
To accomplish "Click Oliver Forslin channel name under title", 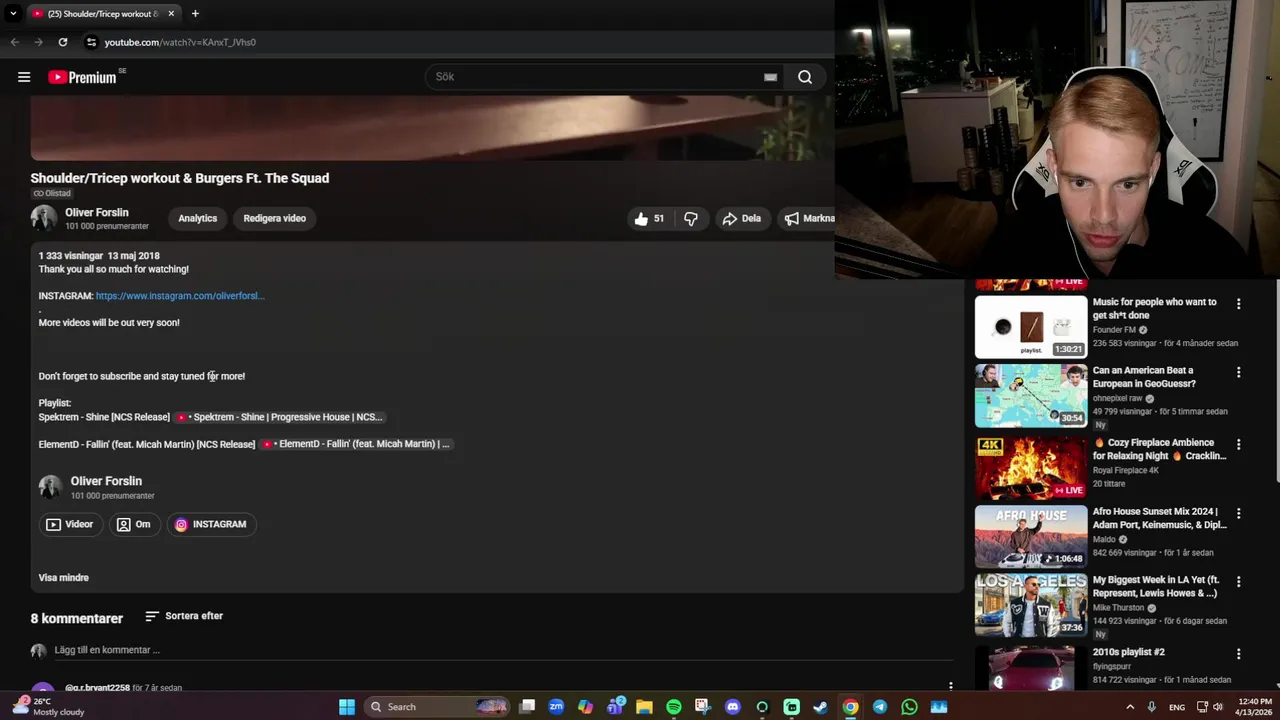I will point(97,213).
